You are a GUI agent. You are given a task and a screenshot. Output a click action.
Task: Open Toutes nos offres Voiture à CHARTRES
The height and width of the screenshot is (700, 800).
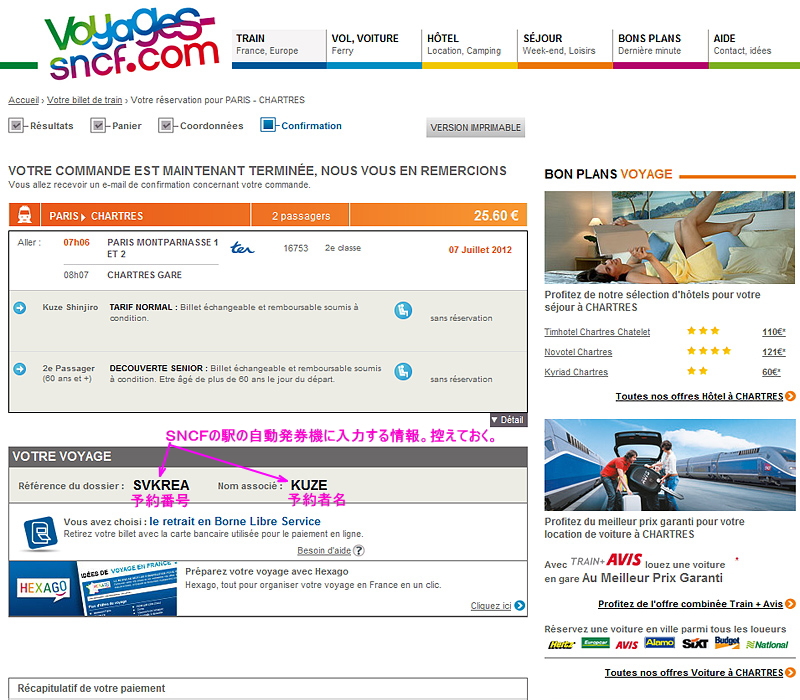694,673
